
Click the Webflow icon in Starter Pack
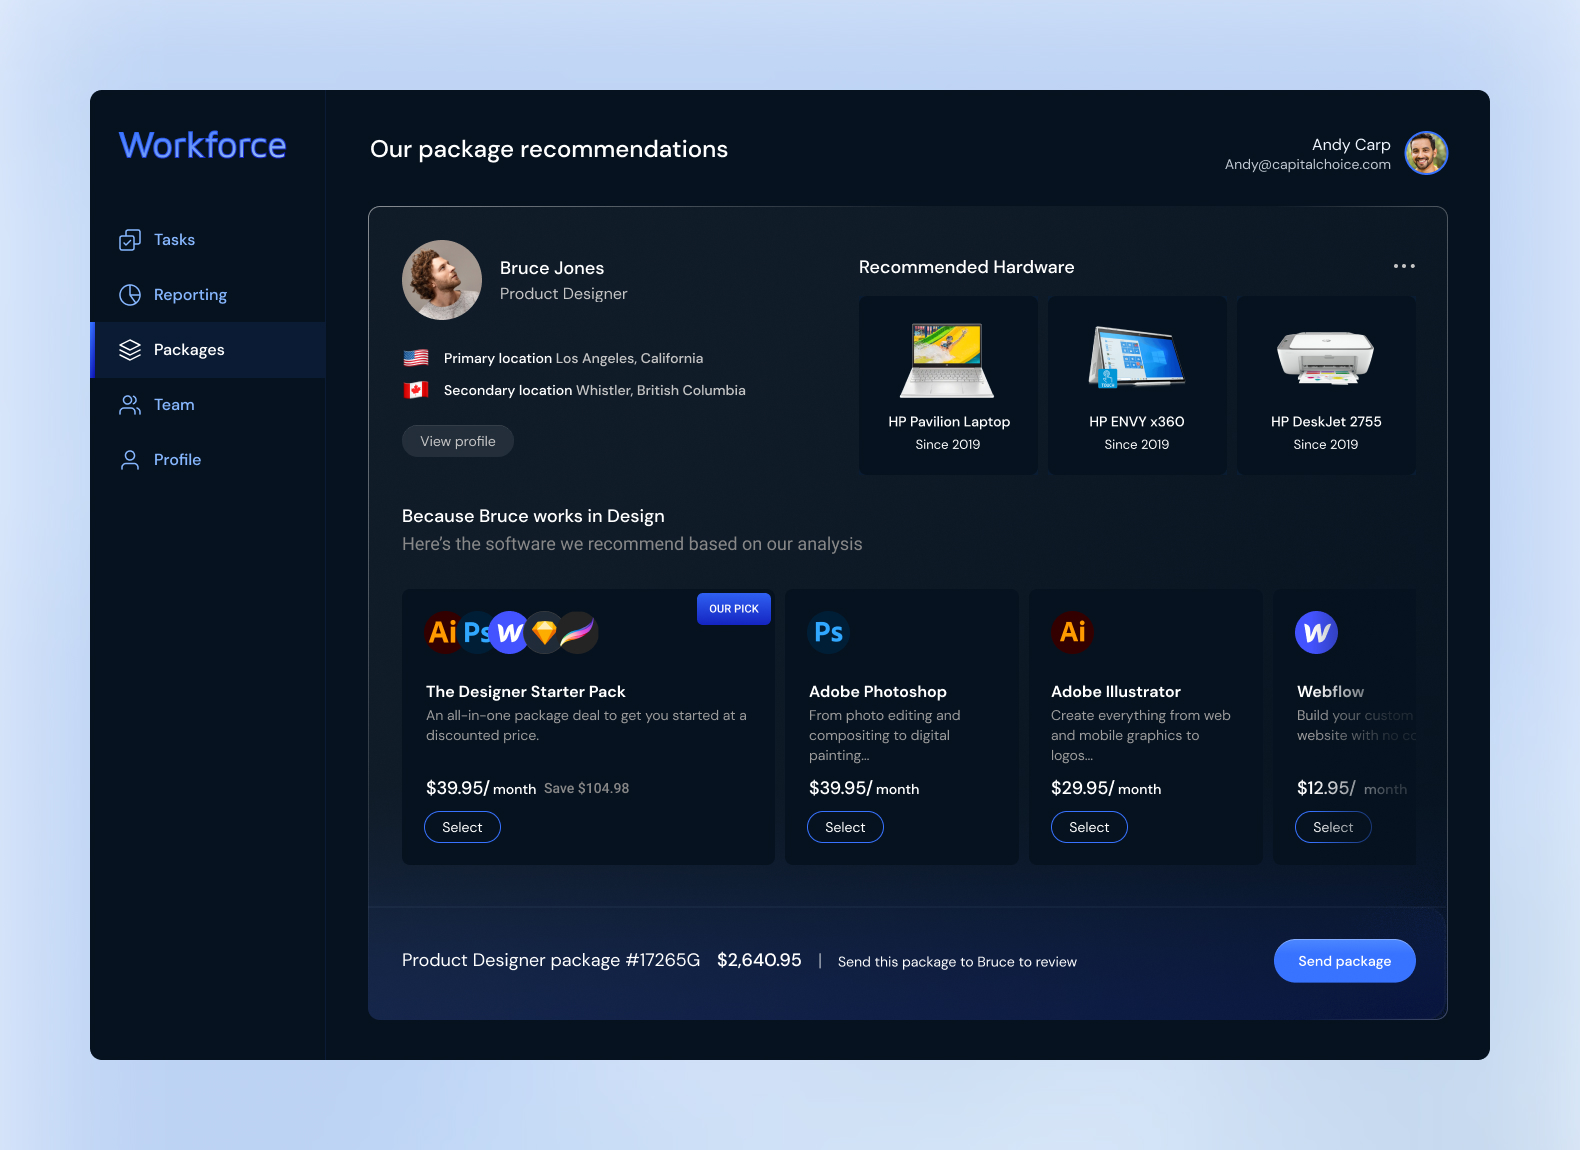509,632
